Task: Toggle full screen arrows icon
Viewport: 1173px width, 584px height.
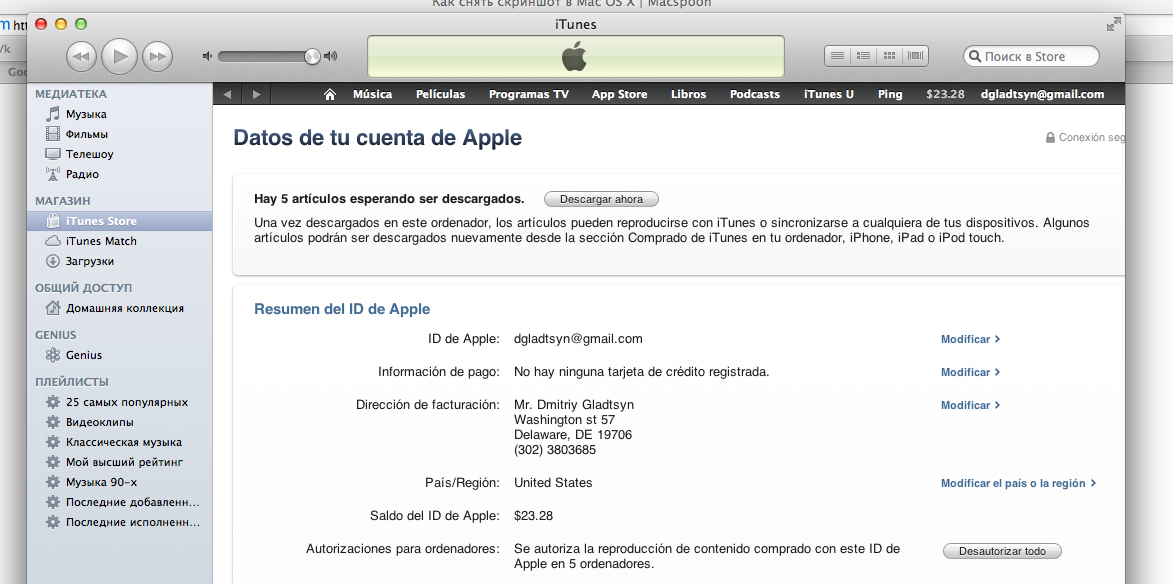Action: point(1114,24)
